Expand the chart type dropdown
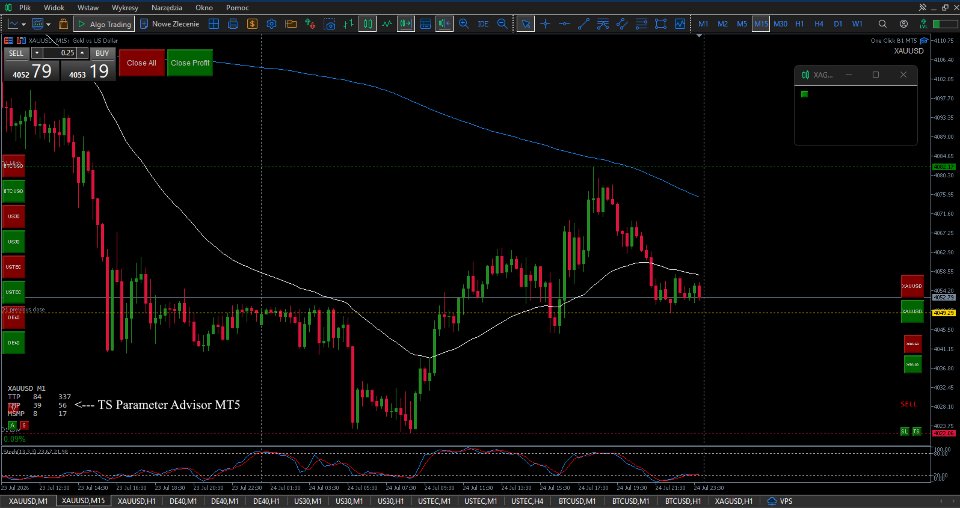960x508 pixels. click(x=23, y=24)
